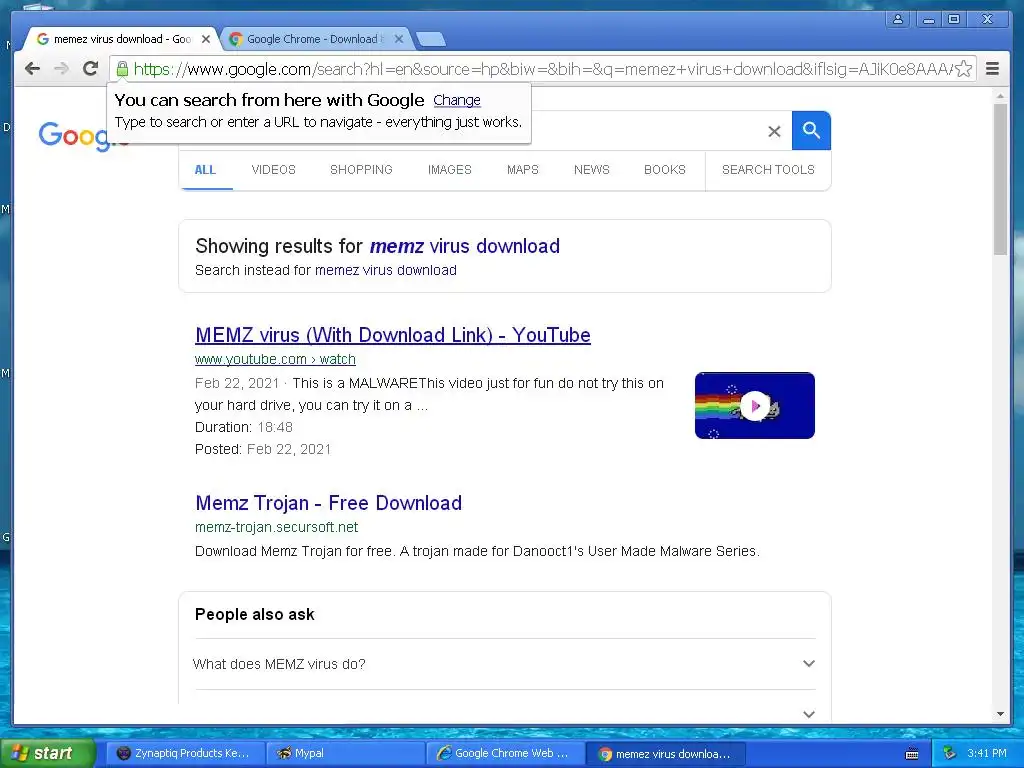Open SEARCH TOOLS
1024x768 pixels.
coord(768,170)
